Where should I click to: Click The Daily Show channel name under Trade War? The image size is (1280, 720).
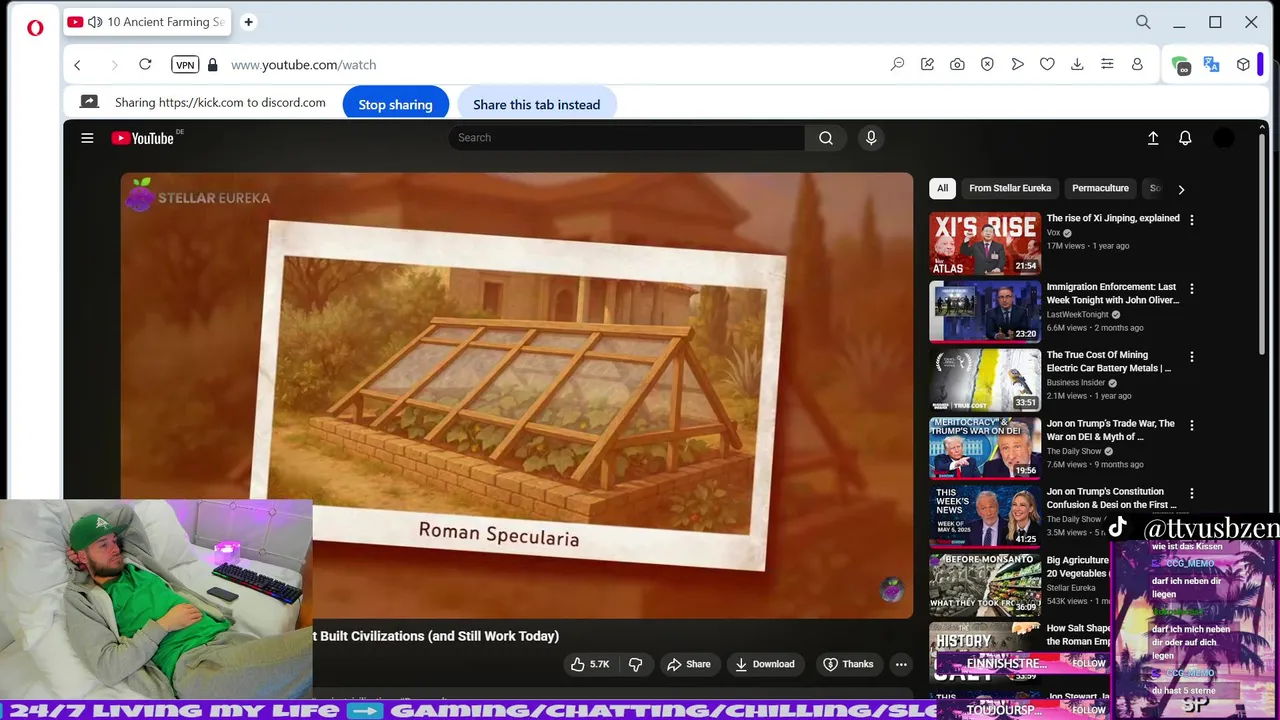point(1074,451)
